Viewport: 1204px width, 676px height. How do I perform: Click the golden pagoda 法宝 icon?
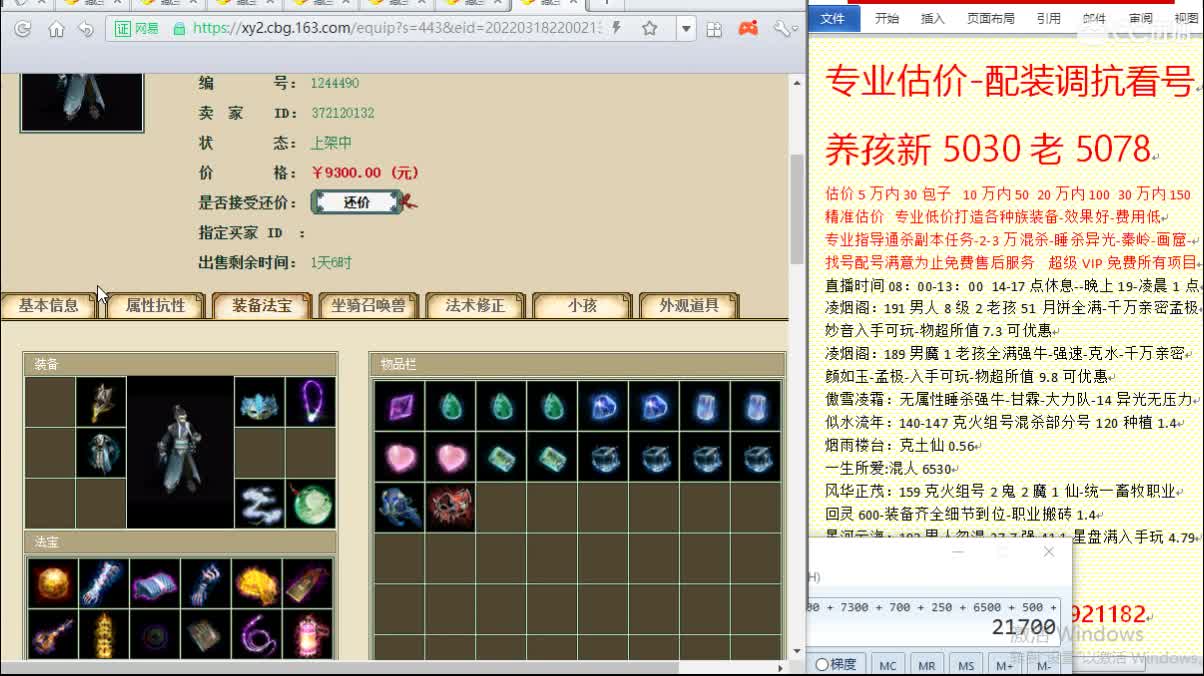(x=104, y=634)
